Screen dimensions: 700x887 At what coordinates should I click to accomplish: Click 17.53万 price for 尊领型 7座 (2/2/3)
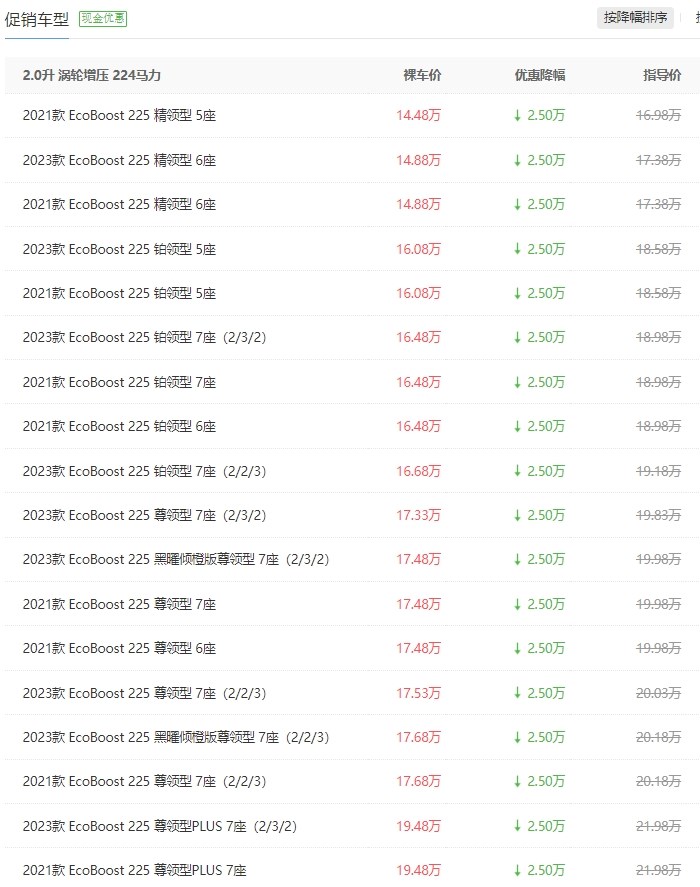click(x=418, y=693)
